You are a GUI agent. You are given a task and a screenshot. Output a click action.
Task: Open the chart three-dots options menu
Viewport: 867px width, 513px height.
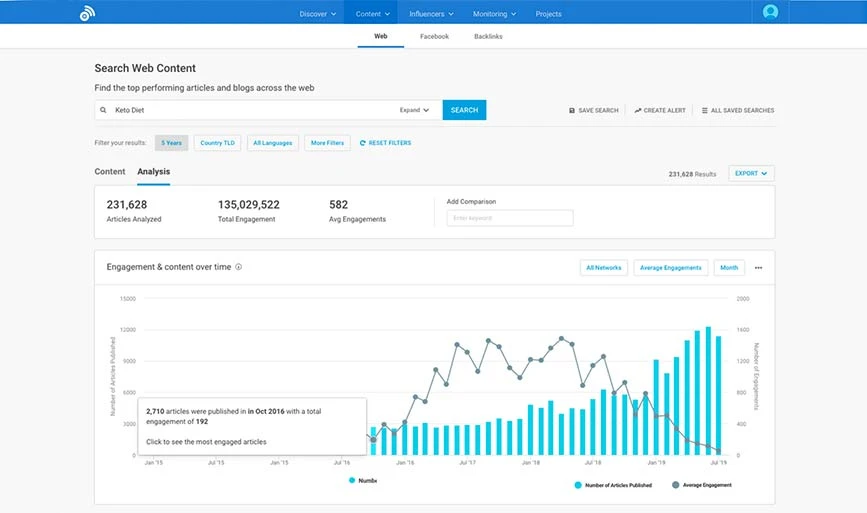pyautogui.click(x=759, y=268)
